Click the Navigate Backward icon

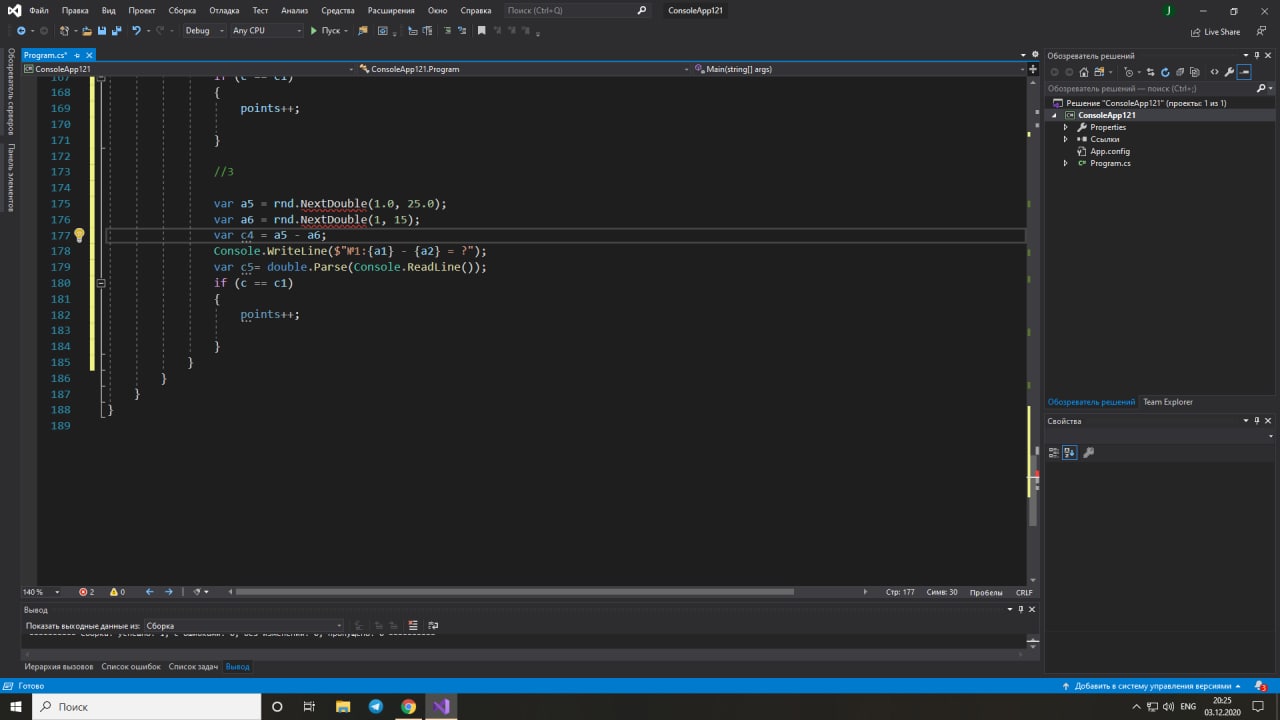point(21,31)
